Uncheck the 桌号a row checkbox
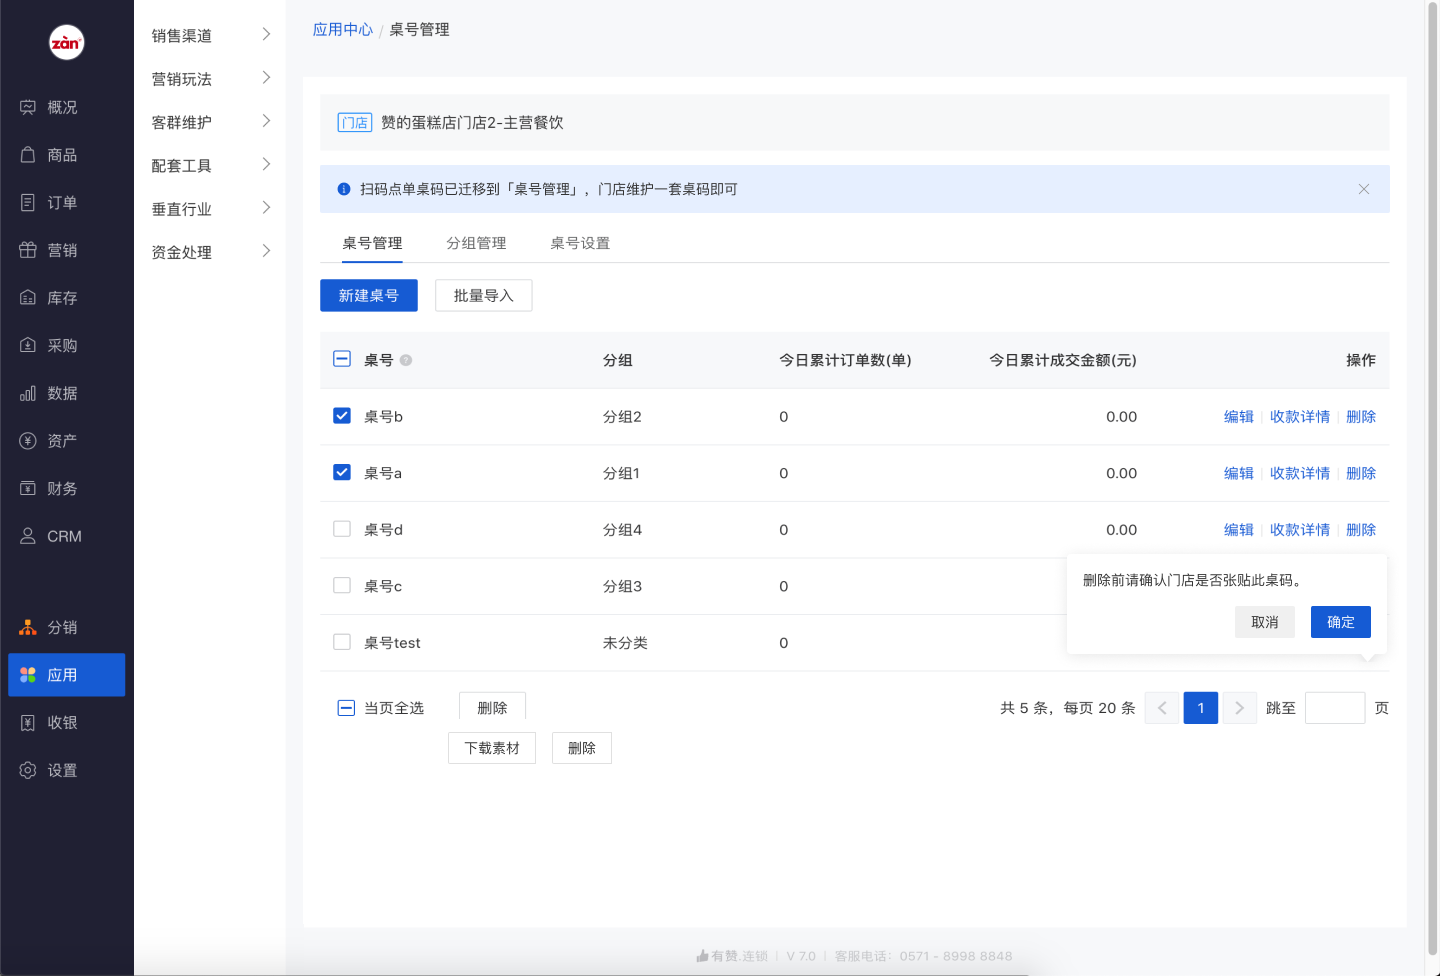The height and width of the screenshot is (976, 1440). pyautogui.click(x=342, y=472)
